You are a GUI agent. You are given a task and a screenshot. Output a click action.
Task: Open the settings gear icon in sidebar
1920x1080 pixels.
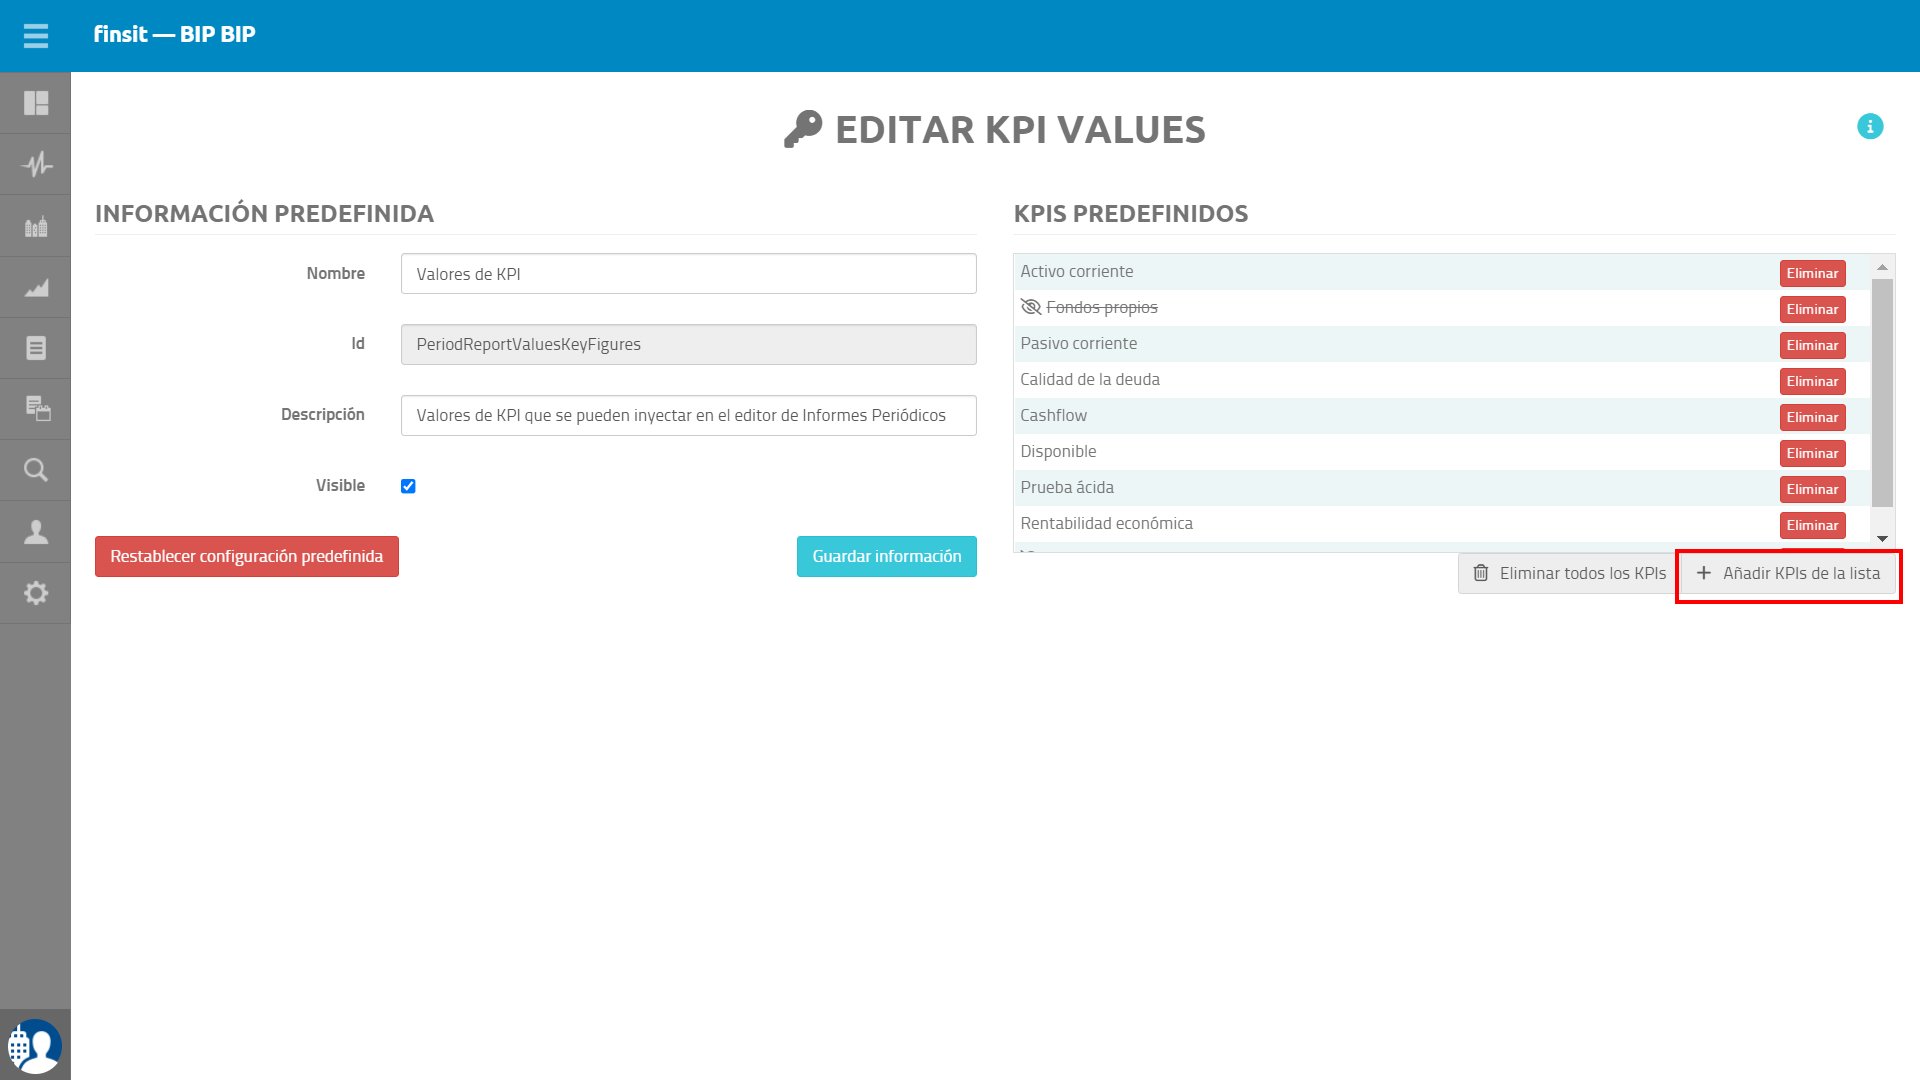pyautogui.click(x=36, y=593)
